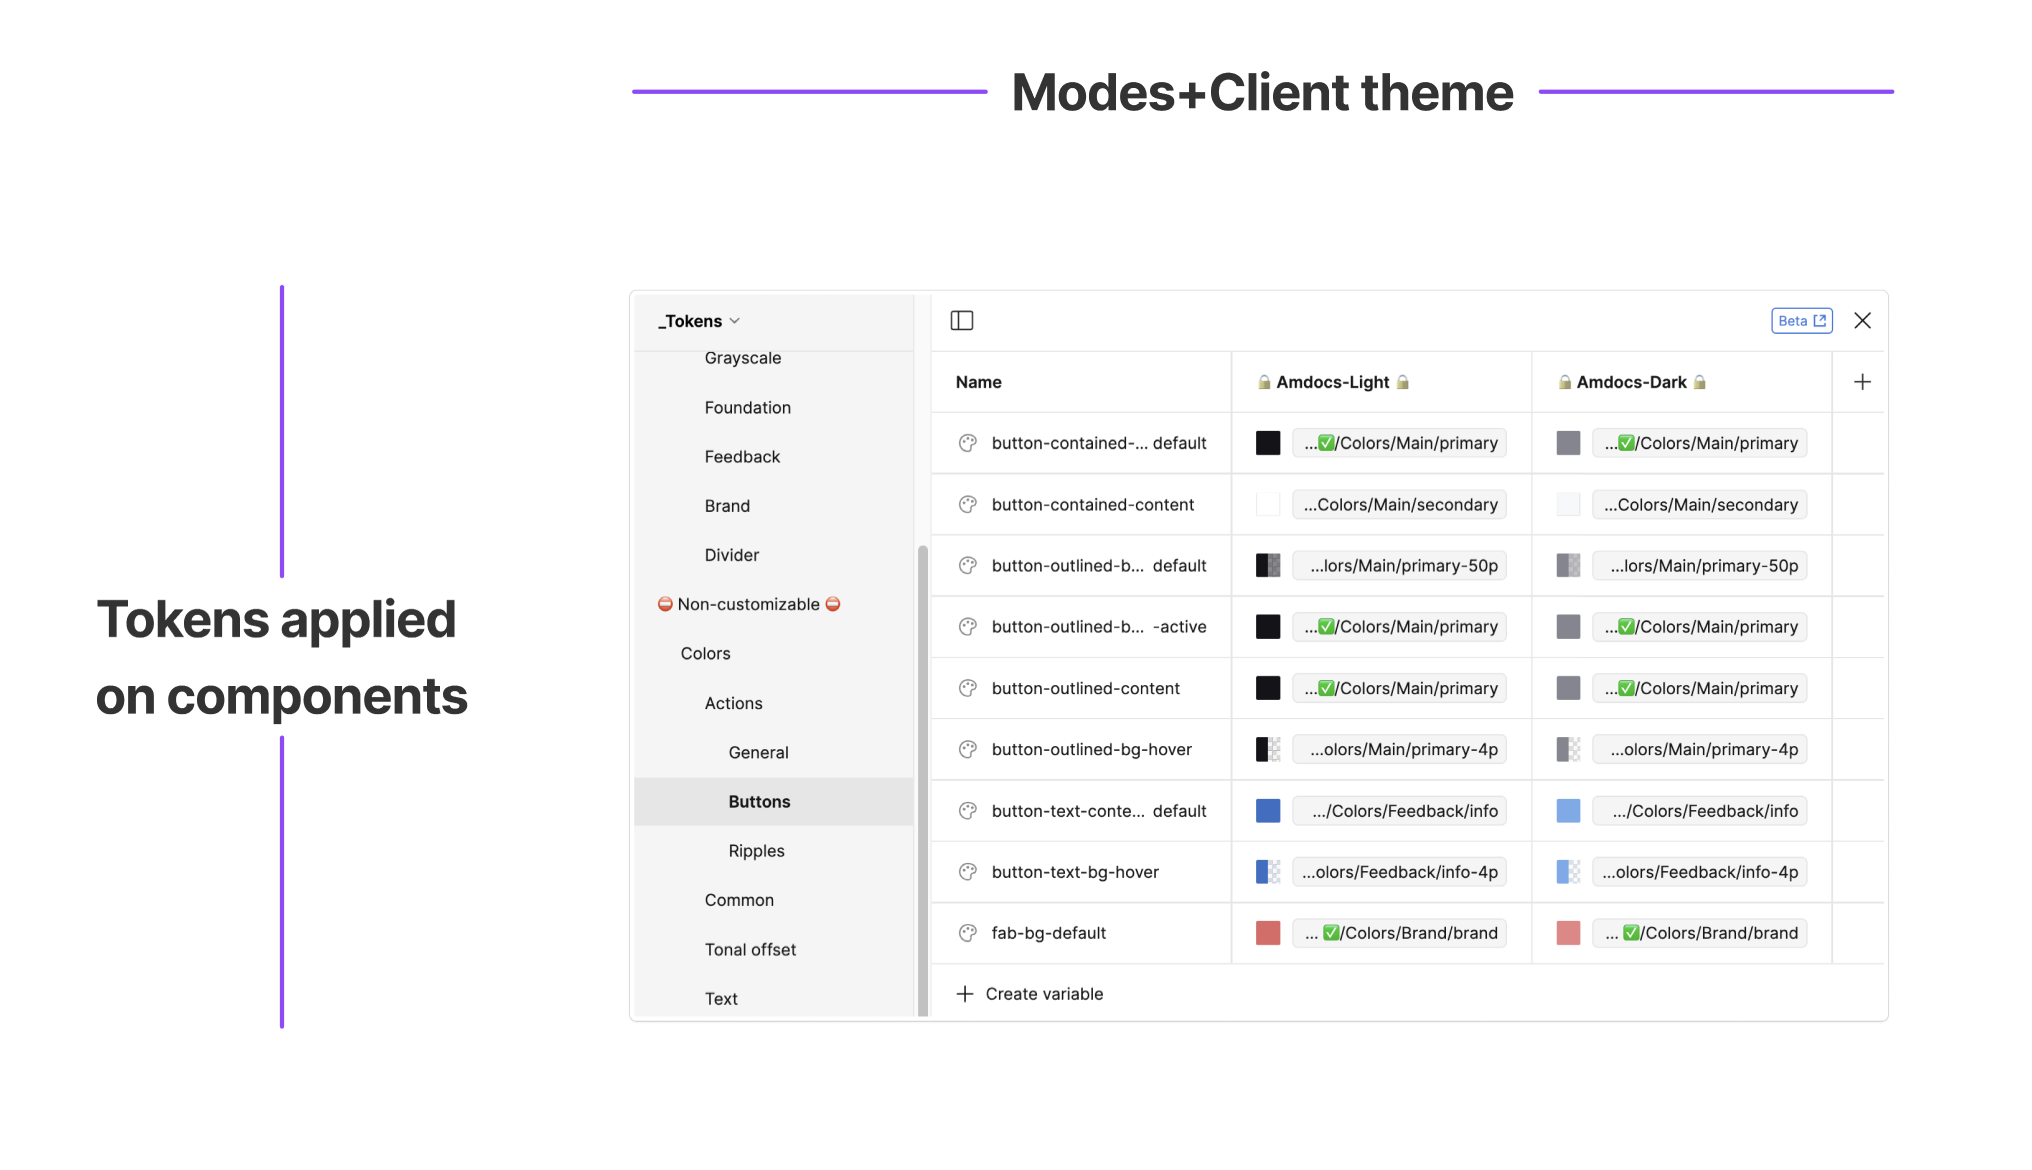The height and width of the screenshot is (1170, 2032).
Task: Click the plus icon next to Create variable
Action: 964,994
